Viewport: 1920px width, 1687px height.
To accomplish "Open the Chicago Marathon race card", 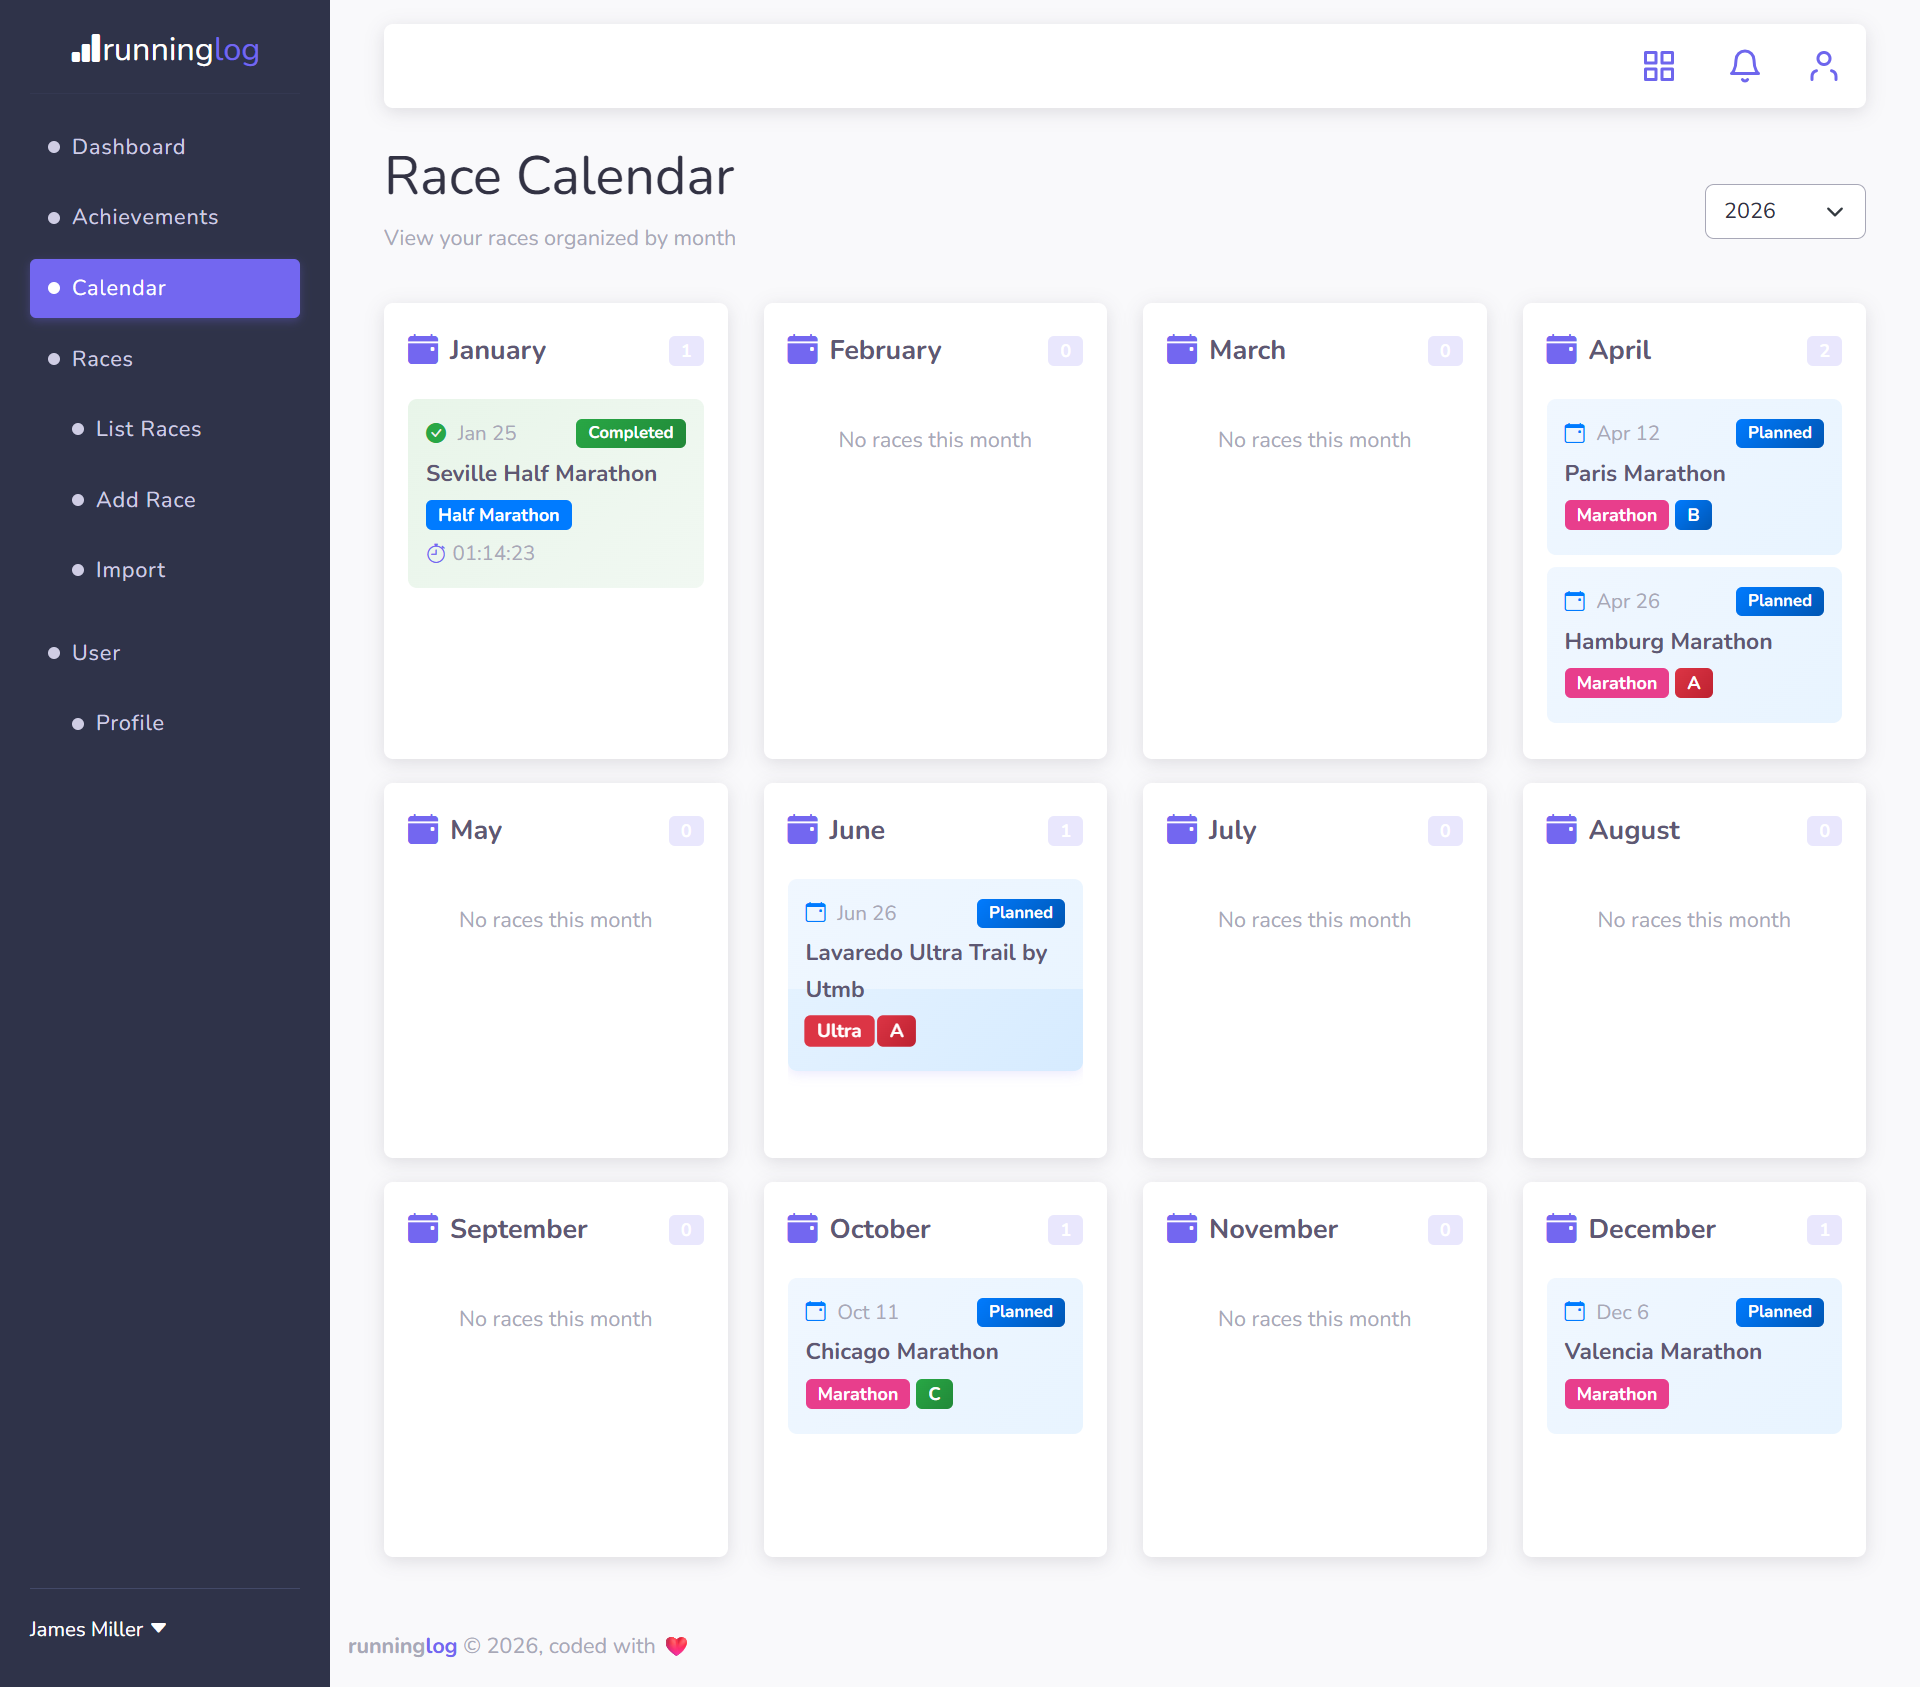I will tap(935, 1356).
